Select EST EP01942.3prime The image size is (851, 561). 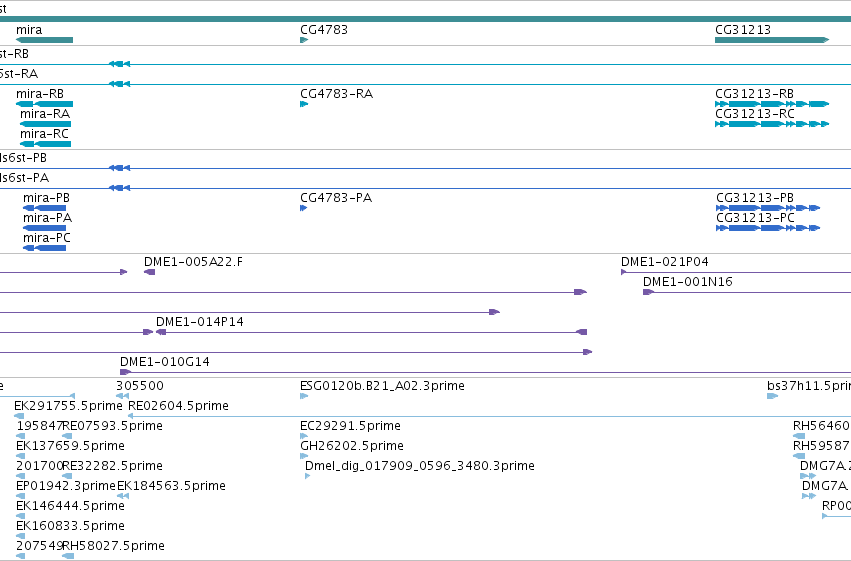pyautogui.click(x=21, y=495)
